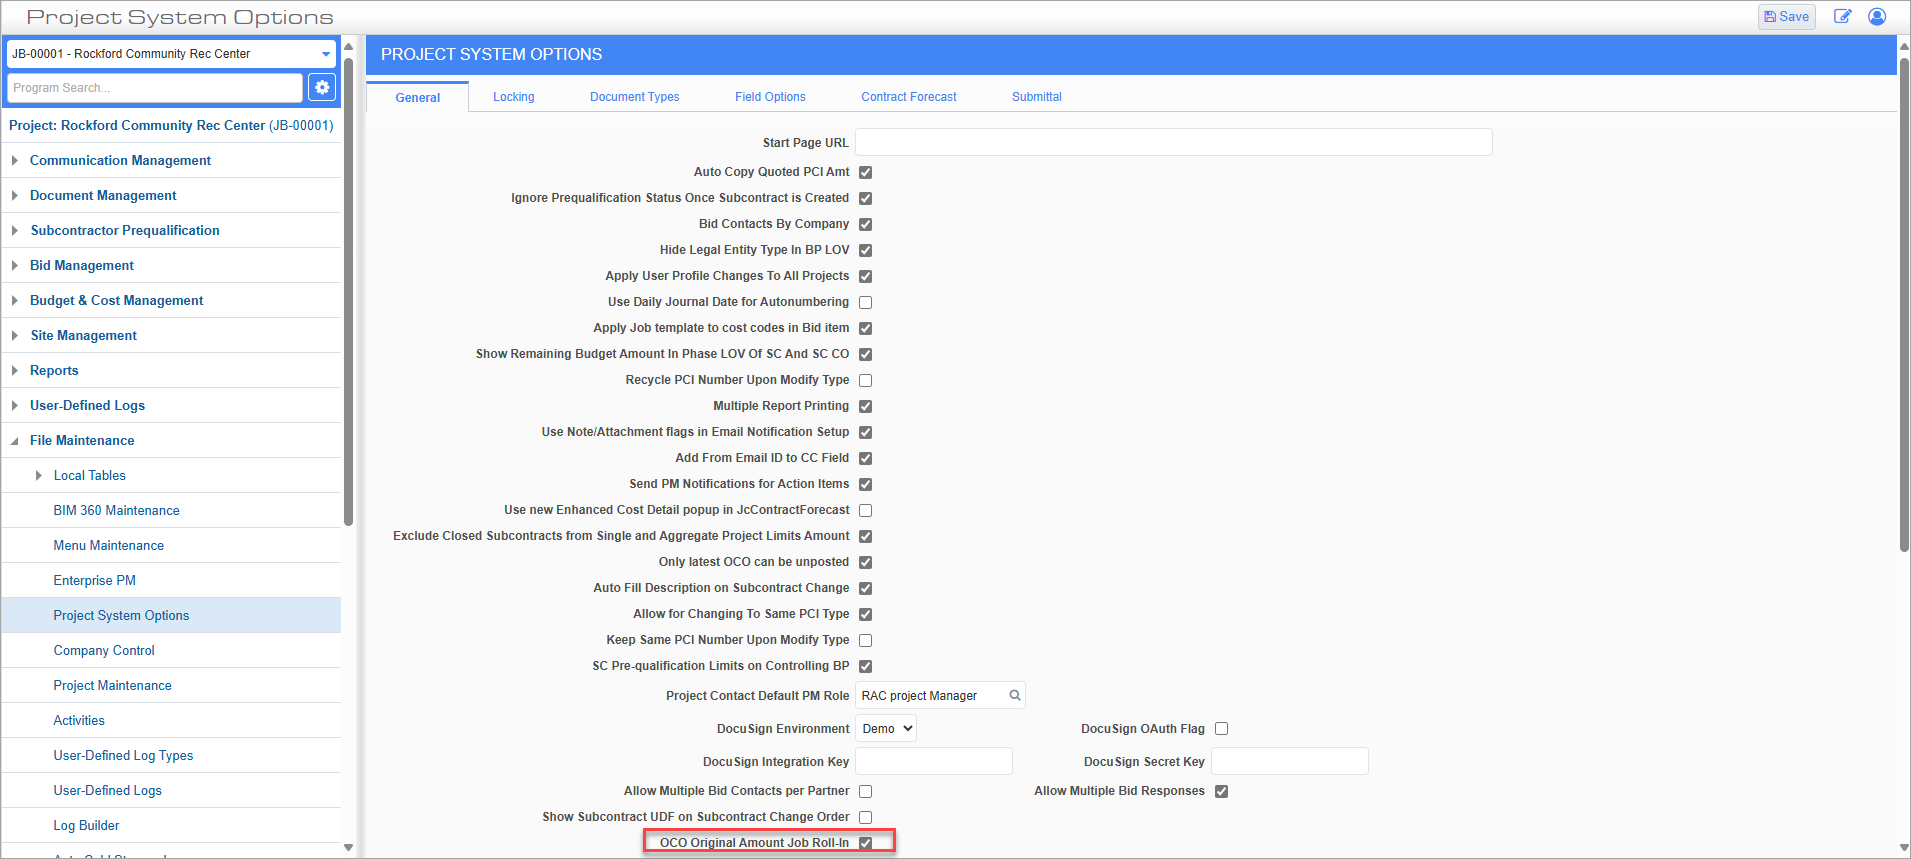
Task: Click the sidebar tree scrollbar
Action: click(x=348, y=290)
